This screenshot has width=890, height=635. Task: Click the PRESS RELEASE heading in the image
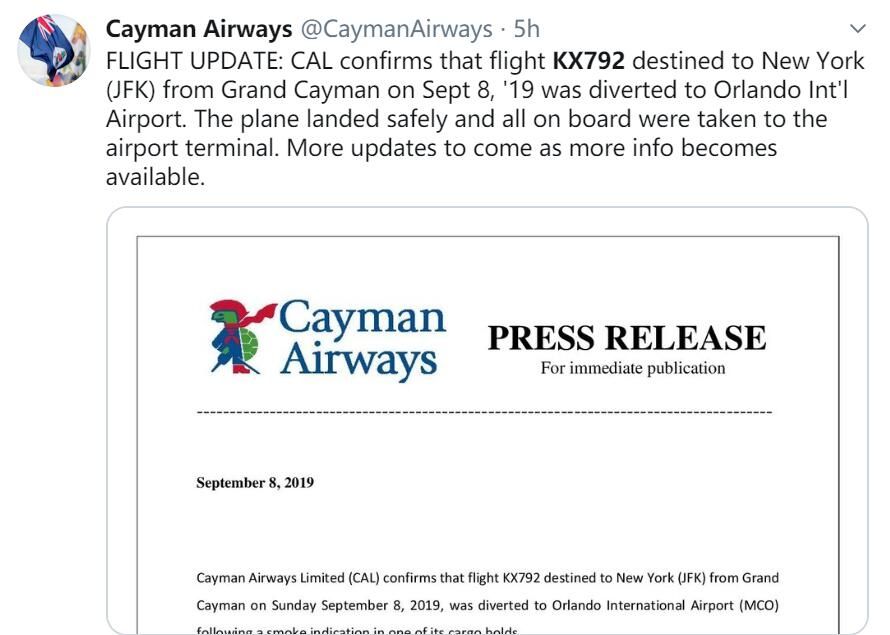(x=626, y=338)
